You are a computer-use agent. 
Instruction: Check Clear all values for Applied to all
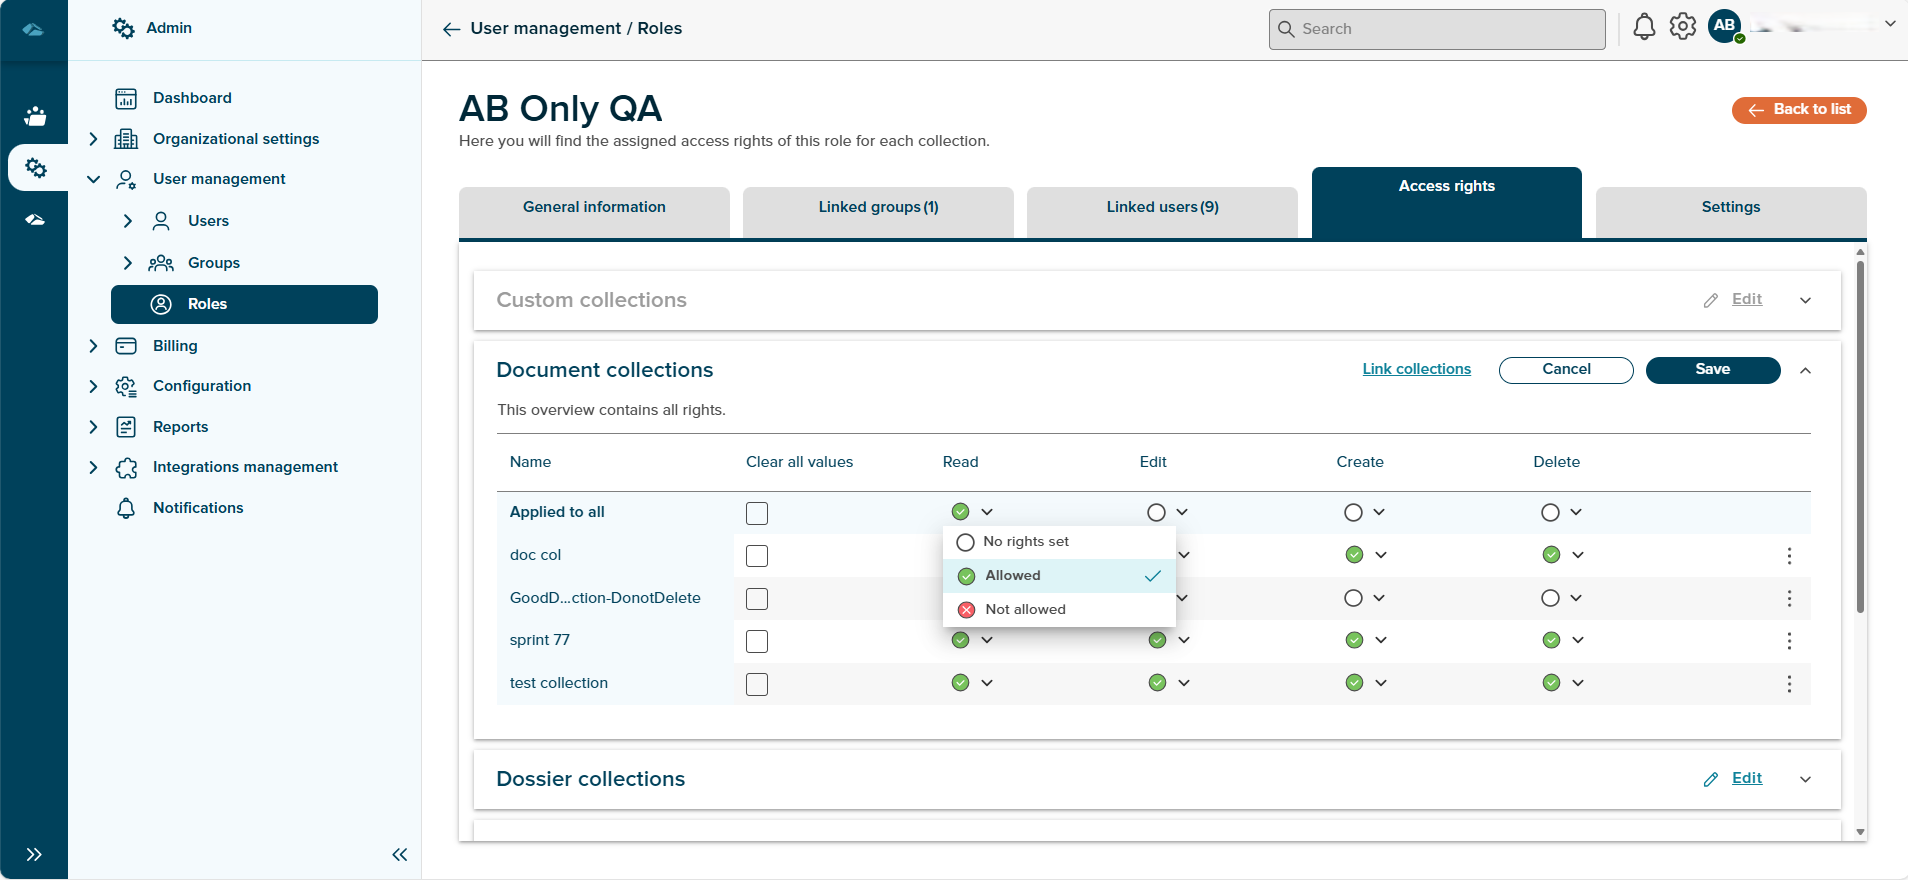coord(757,513)
